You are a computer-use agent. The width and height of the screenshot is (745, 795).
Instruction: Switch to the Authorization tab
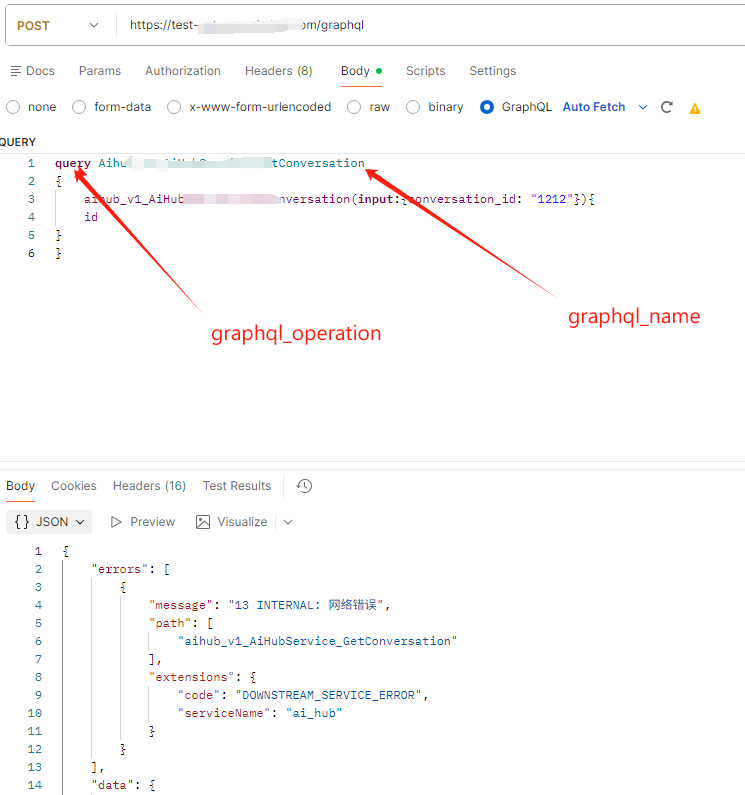click(x=183, y=71)
